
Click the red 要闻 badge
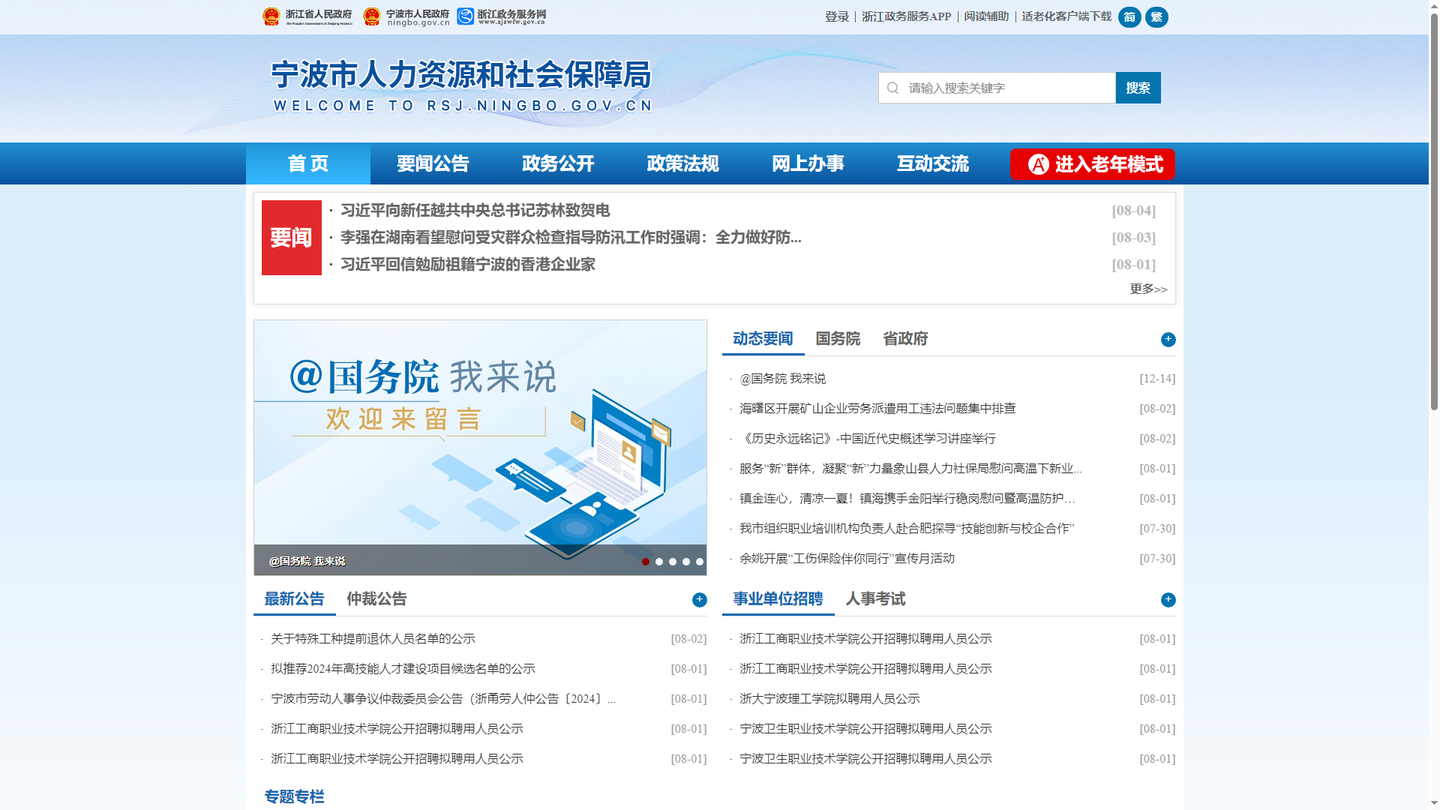coord(291,238)
